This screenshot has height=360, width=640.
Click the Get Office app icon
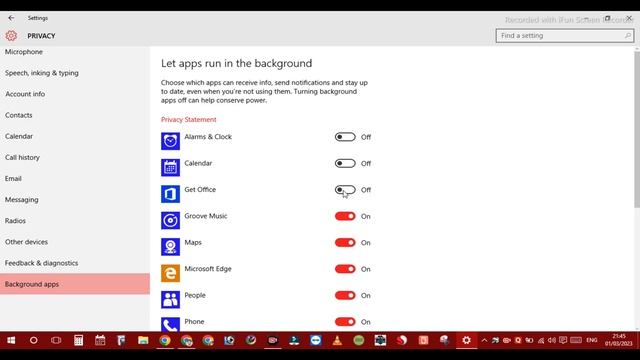coord(170,194)
